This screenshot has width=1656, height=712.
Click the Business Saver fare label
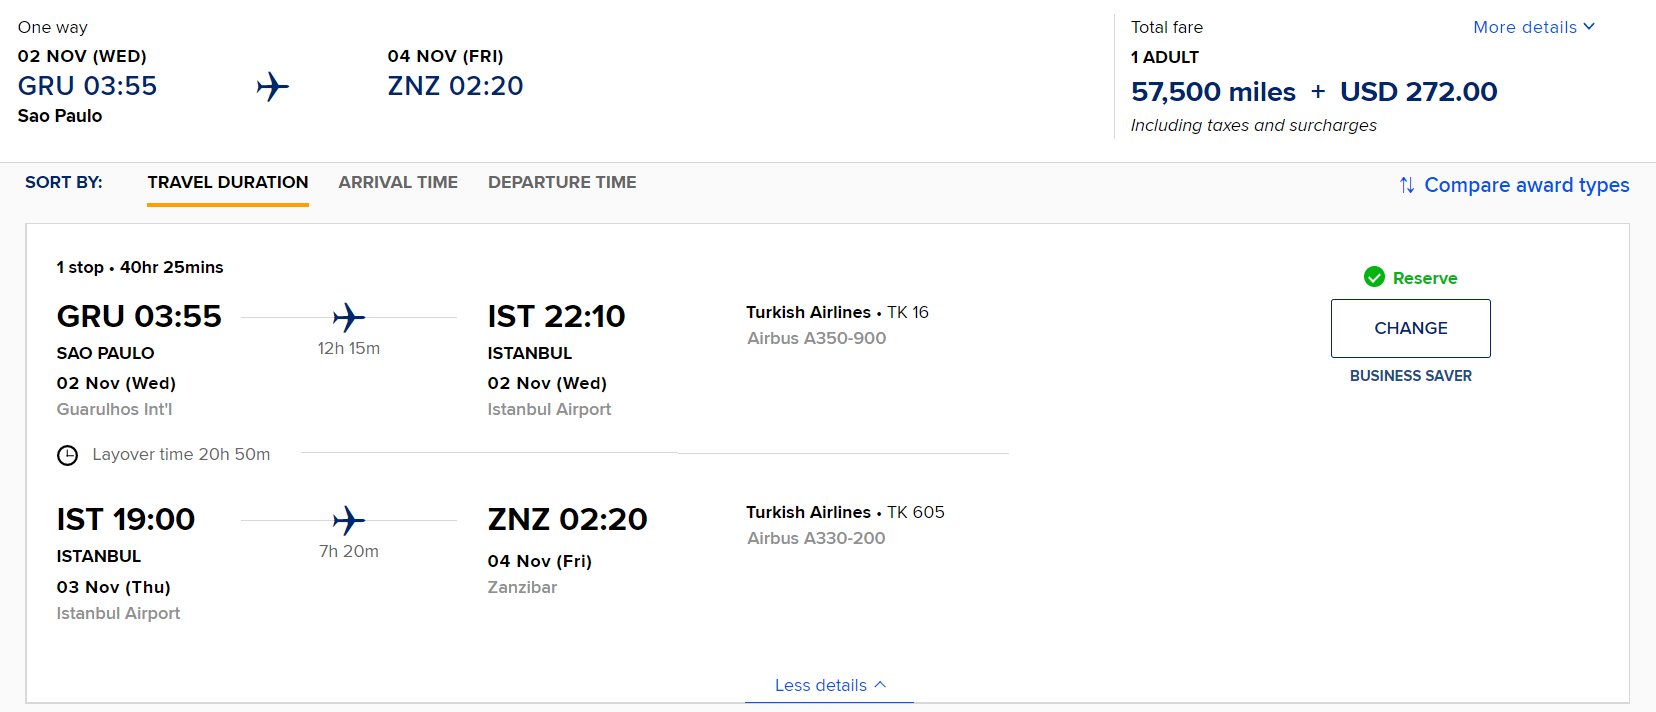click(x=1410, y=376)
